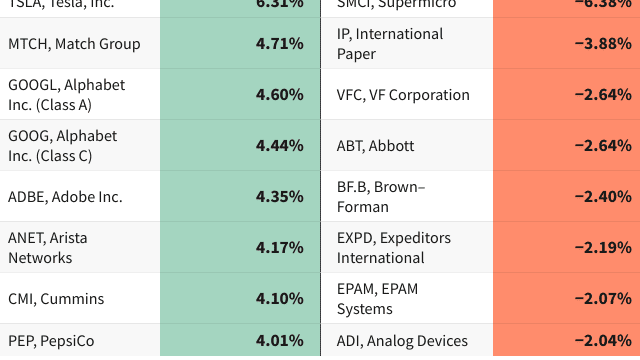Select GOOG, Alphabet Inc. (Class C) entry

62,146
